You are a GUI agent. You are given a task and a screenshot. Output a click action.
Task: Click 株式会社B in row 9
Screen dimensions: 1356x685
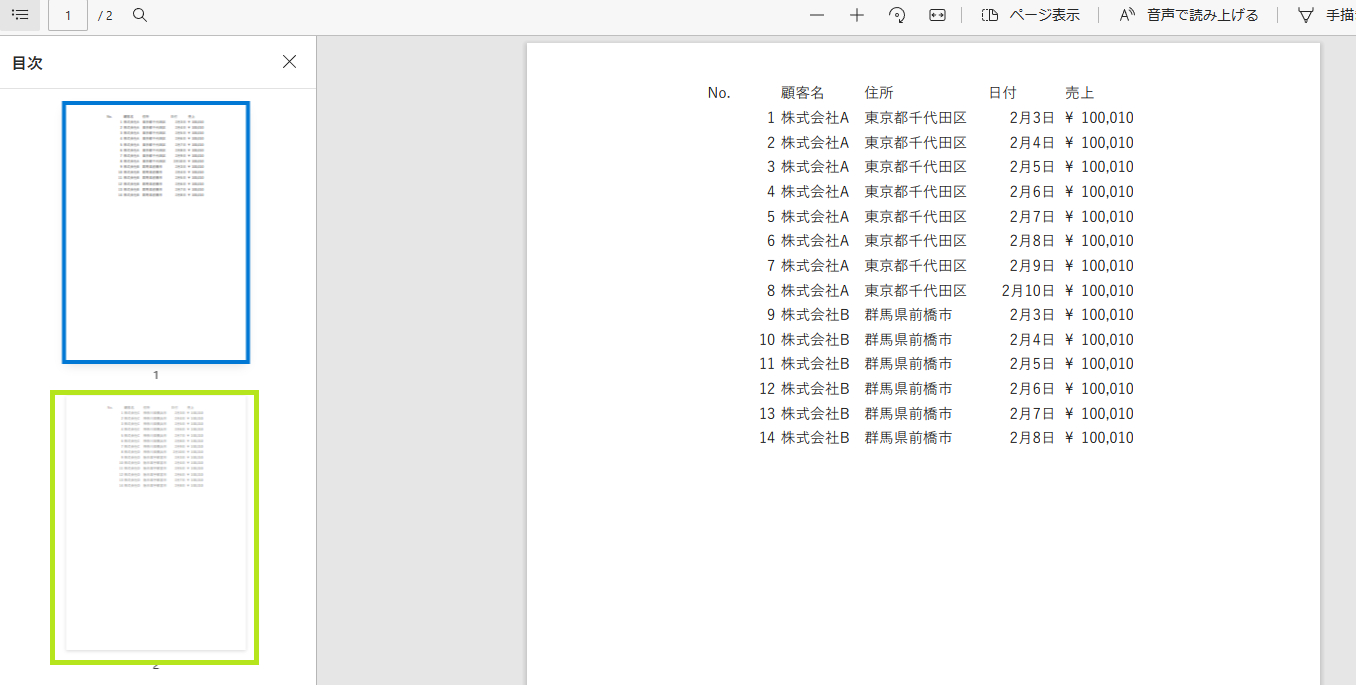click(x=815, y=315)
